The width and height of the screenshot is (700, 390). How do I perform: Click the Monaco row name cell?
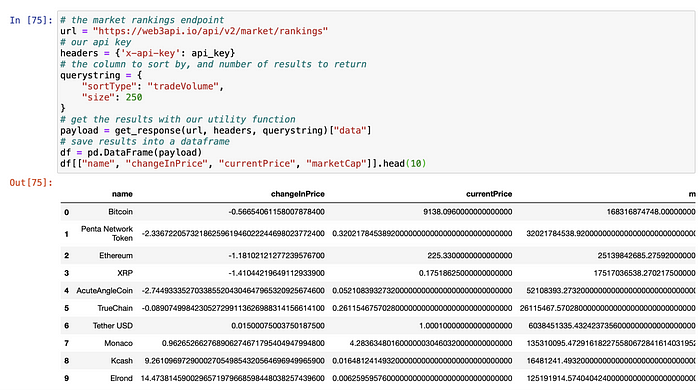[118, 343]
